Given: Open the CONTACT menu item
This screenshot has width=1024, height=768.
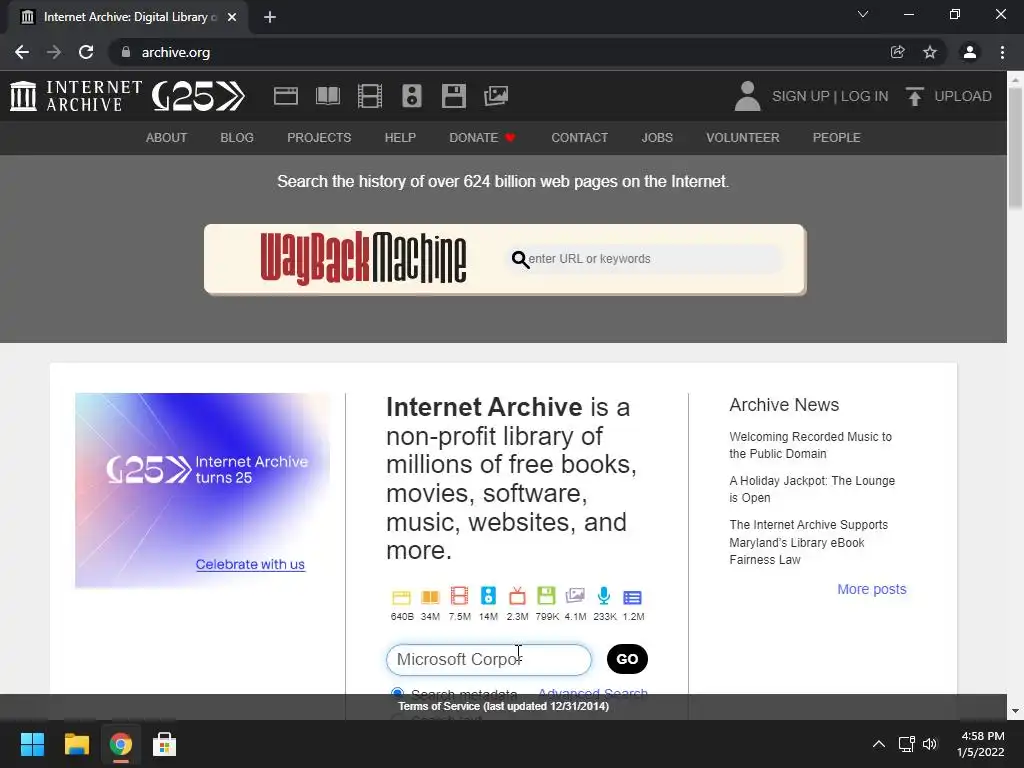Looking at the screenshot, I should pos(579,138).
